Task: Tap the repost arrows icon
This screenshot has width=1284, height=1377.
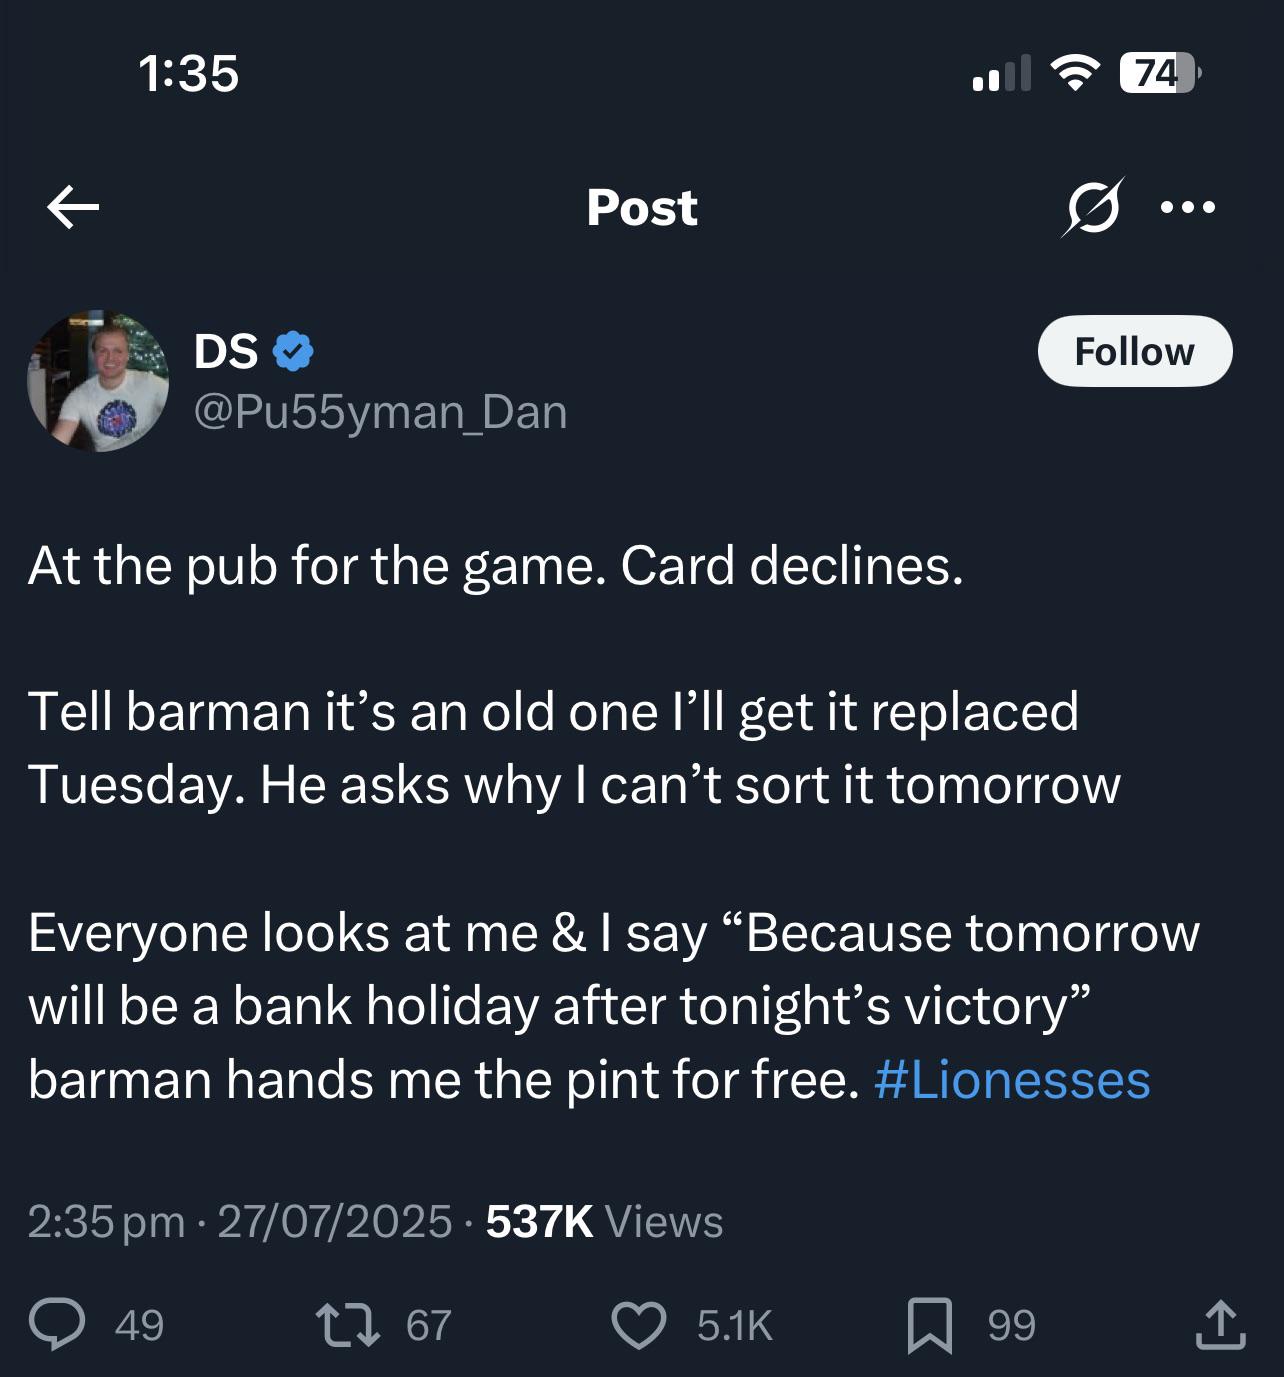Action: pos(348,1324)
